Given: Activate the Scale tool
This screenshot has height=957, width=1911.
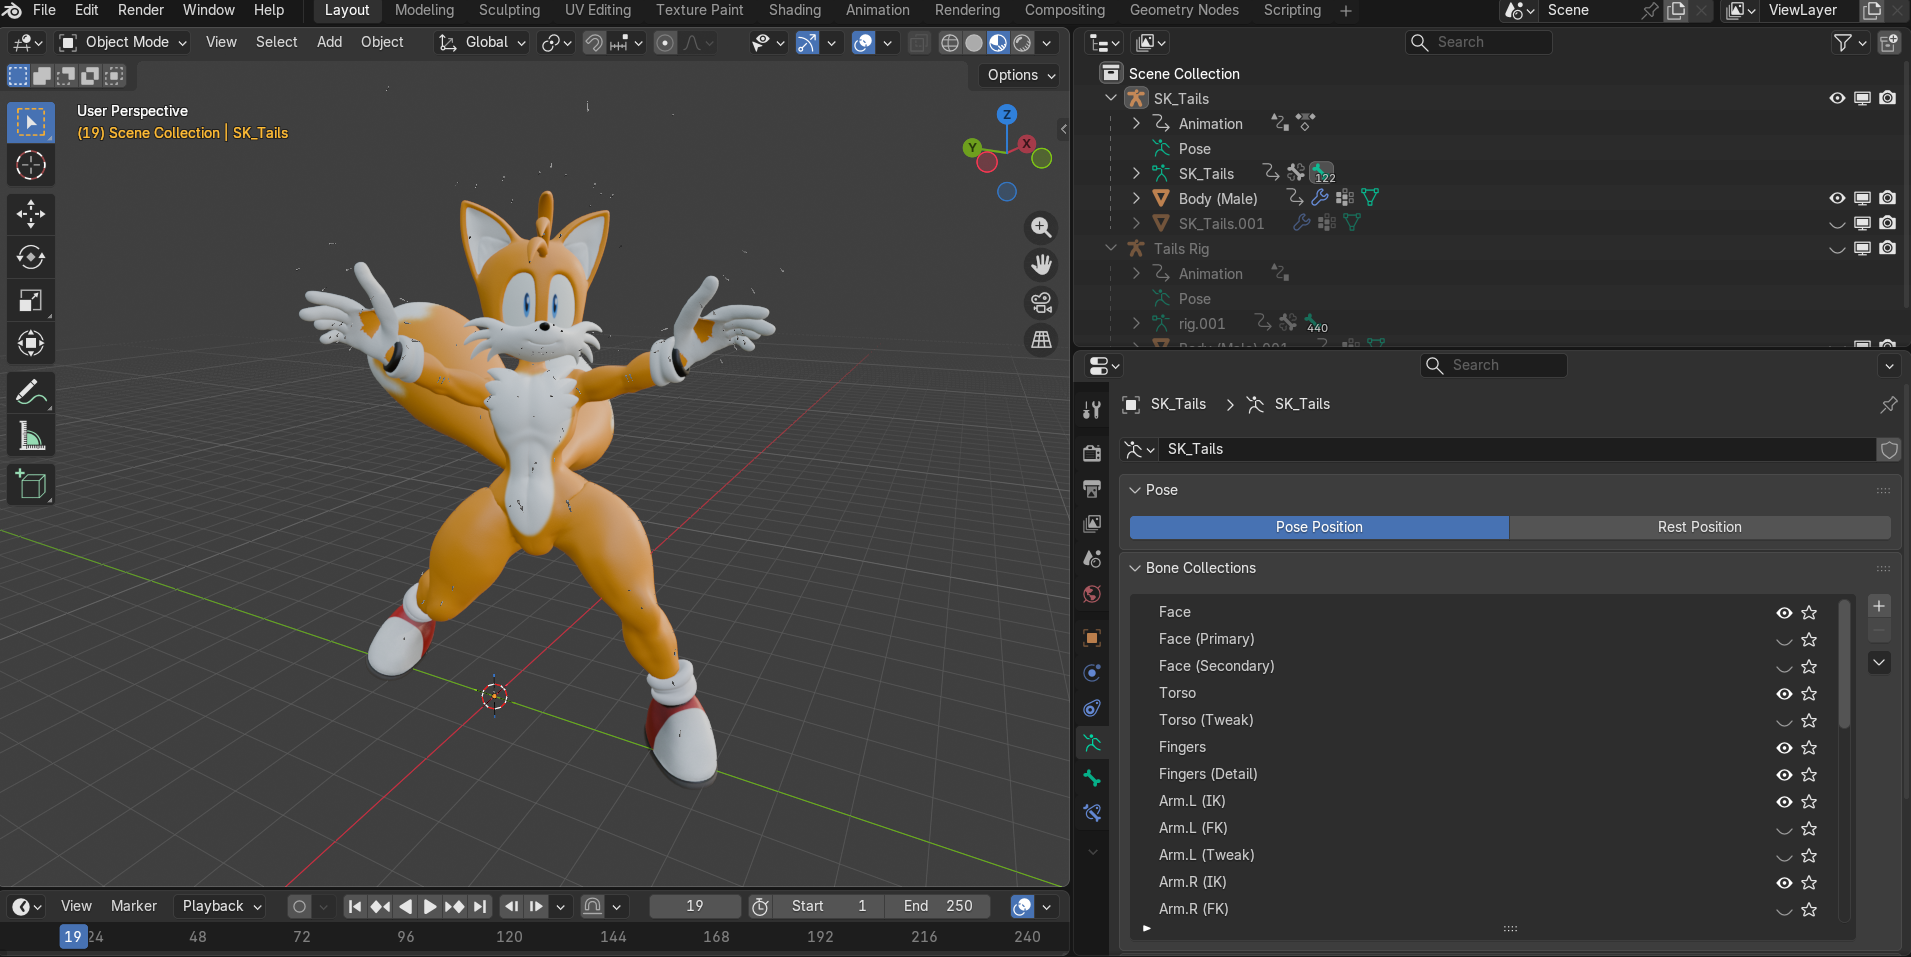Looking at the screenshot, I should 31,300.
